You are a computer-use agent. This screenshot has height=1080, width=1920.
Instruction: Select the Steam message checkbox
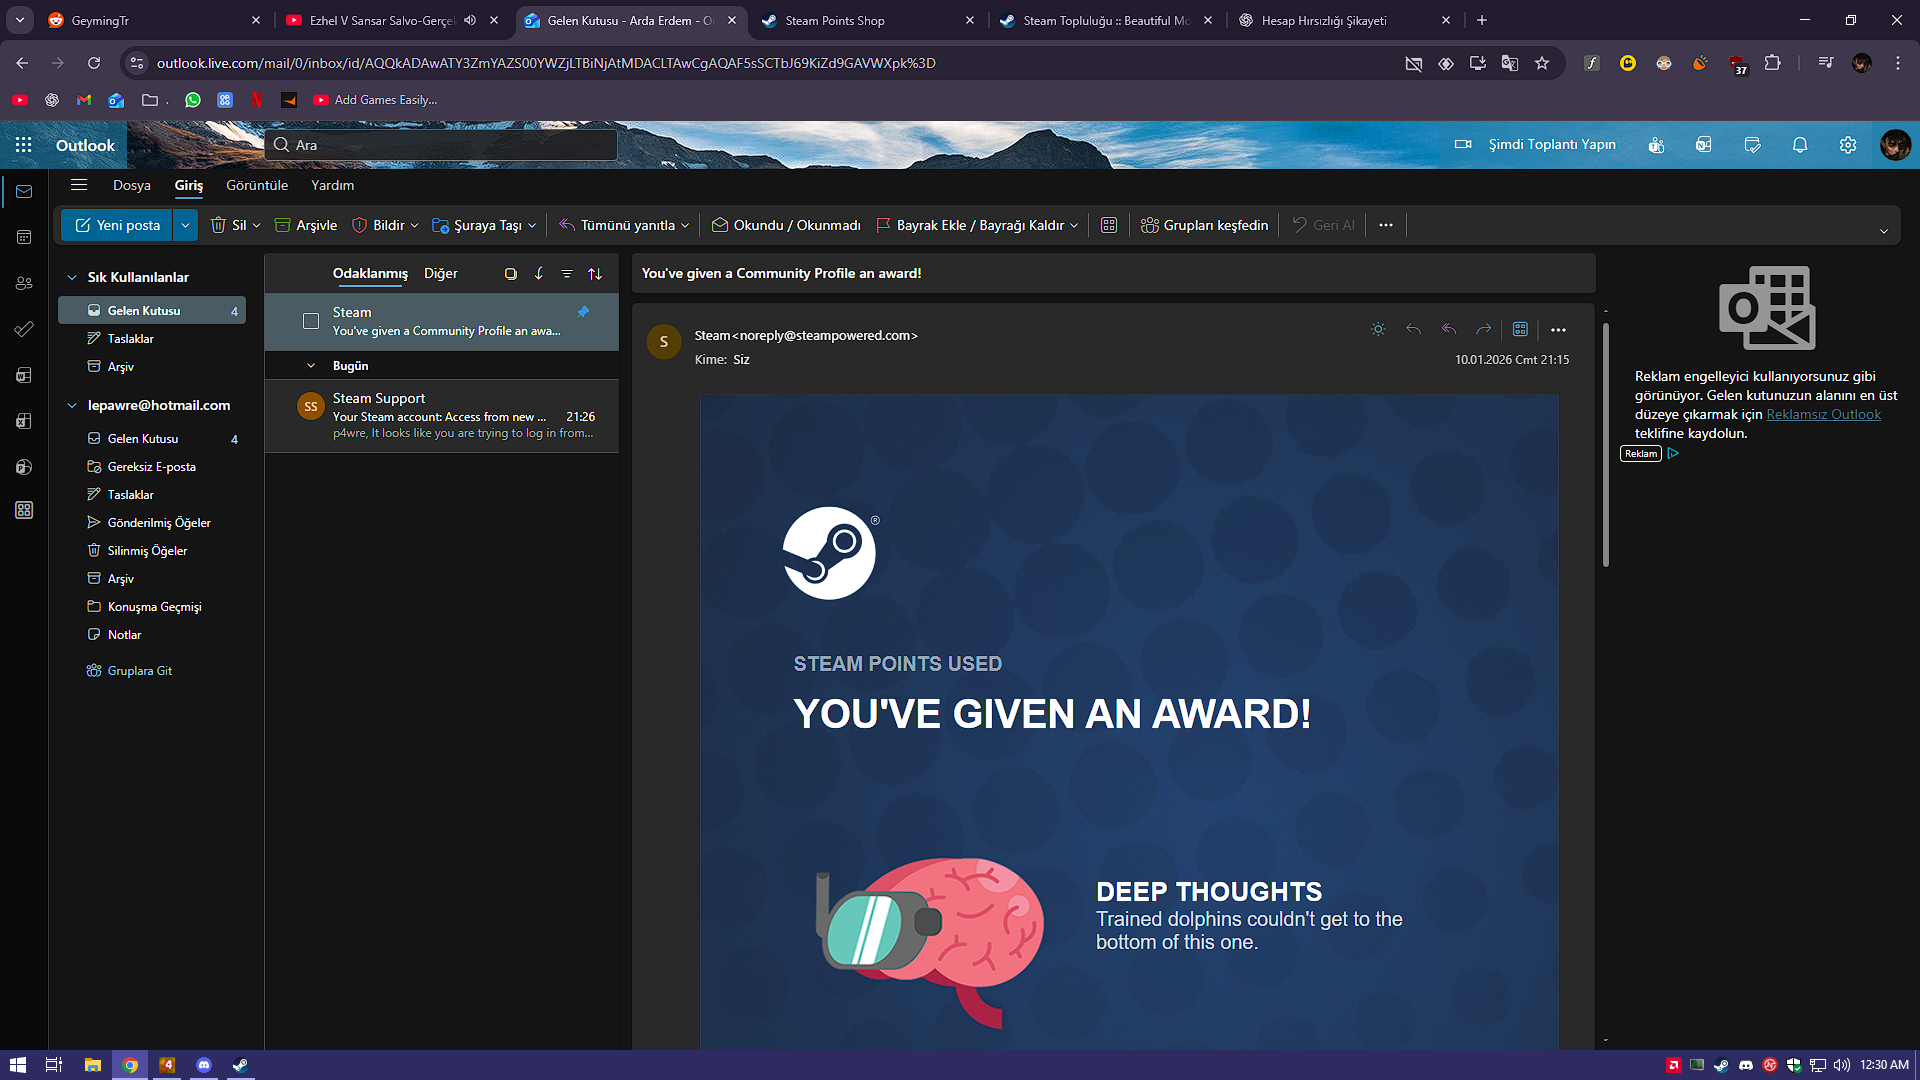tap(311, 321)
